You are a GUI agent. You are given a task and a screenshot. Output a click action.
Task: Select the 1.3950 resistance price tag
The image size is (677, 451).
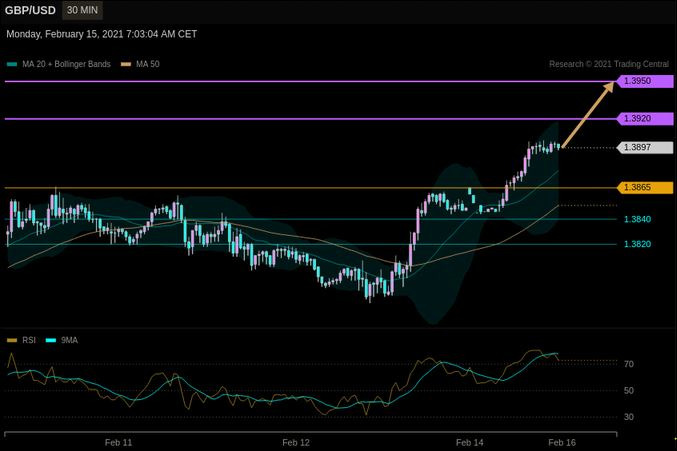(645, 81)
